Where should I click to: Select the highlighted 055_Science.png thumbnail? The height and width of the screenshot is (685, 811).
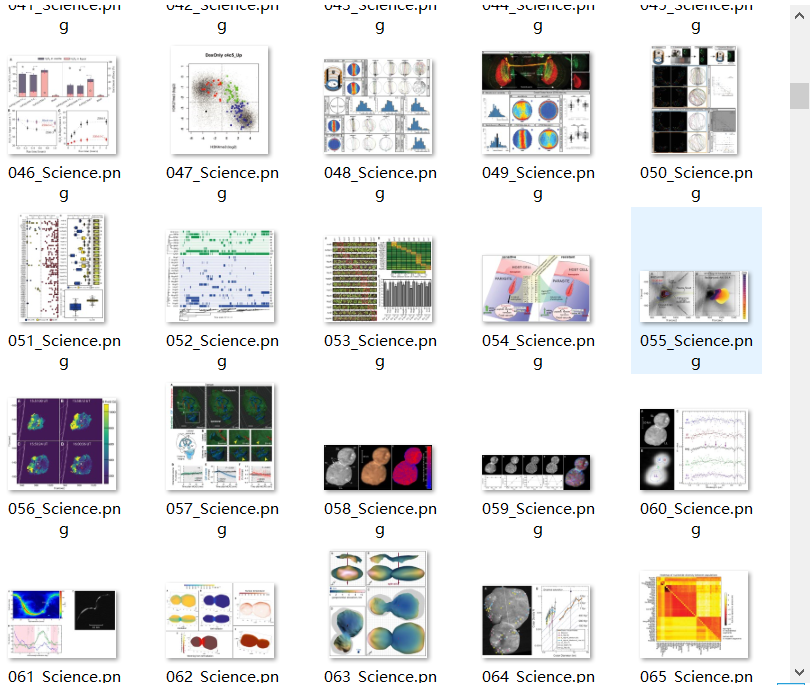694,296
